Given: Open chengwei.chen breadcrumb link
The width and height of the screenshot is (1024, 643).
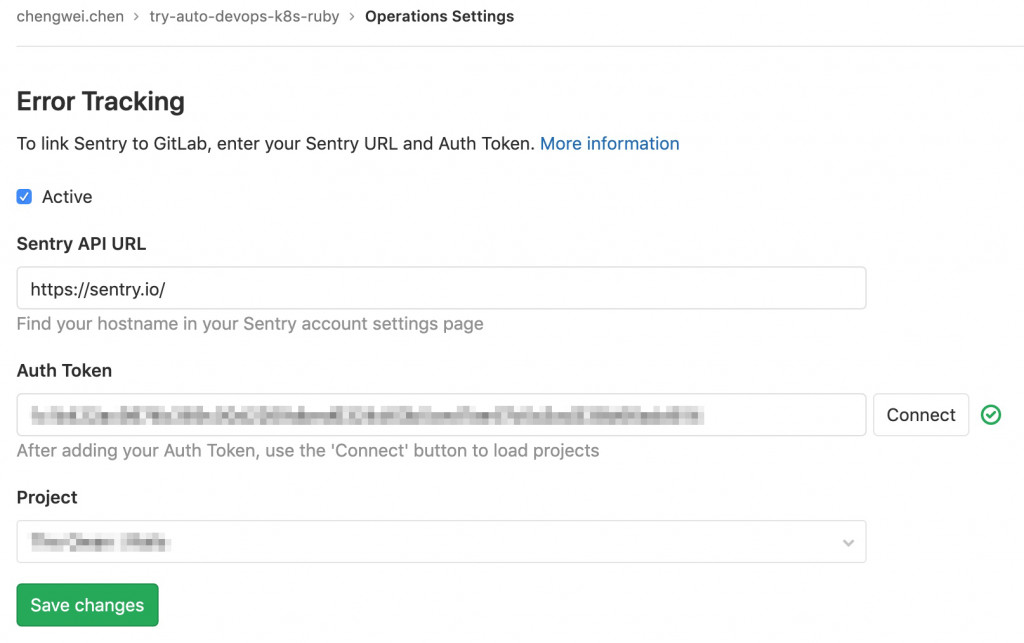Looking at the screenshot, I should 70,17.
